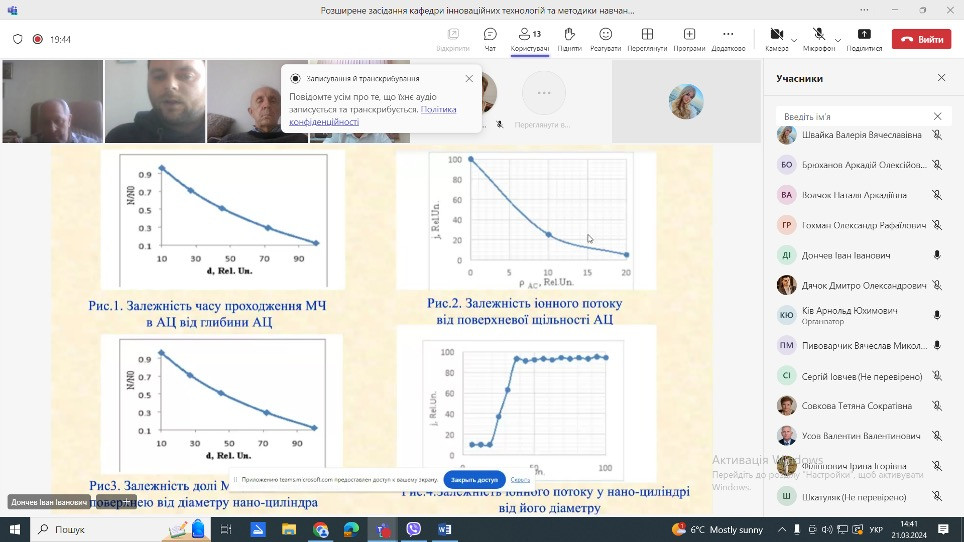This screenshot has width=964, height=542.
Task: Click the blonde woman's avatar tile
Action: (686, 101)
